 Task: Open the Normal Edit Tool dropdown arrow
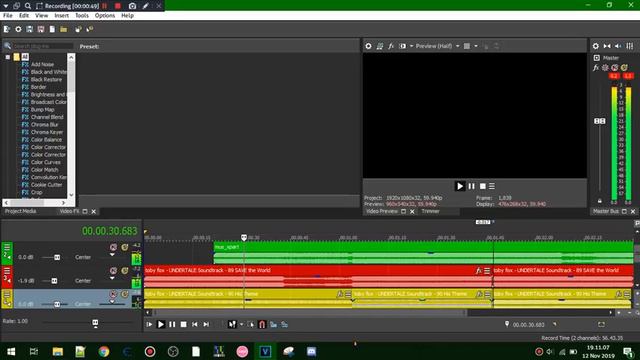241,324
